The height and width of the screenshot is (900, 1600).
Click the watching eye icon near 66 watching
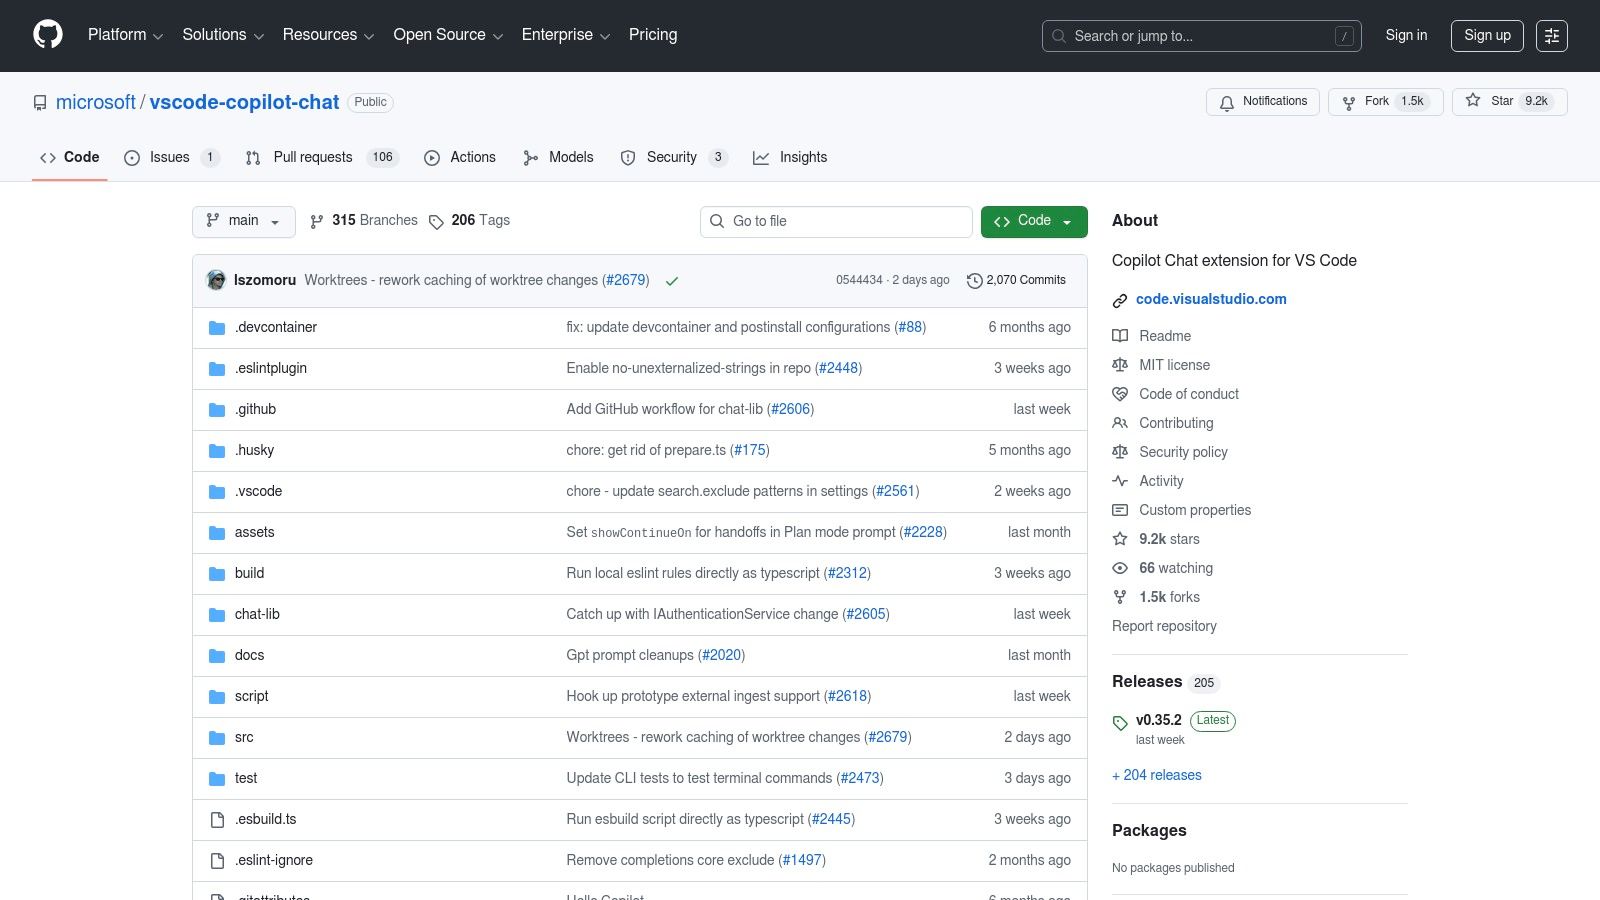1120,568
